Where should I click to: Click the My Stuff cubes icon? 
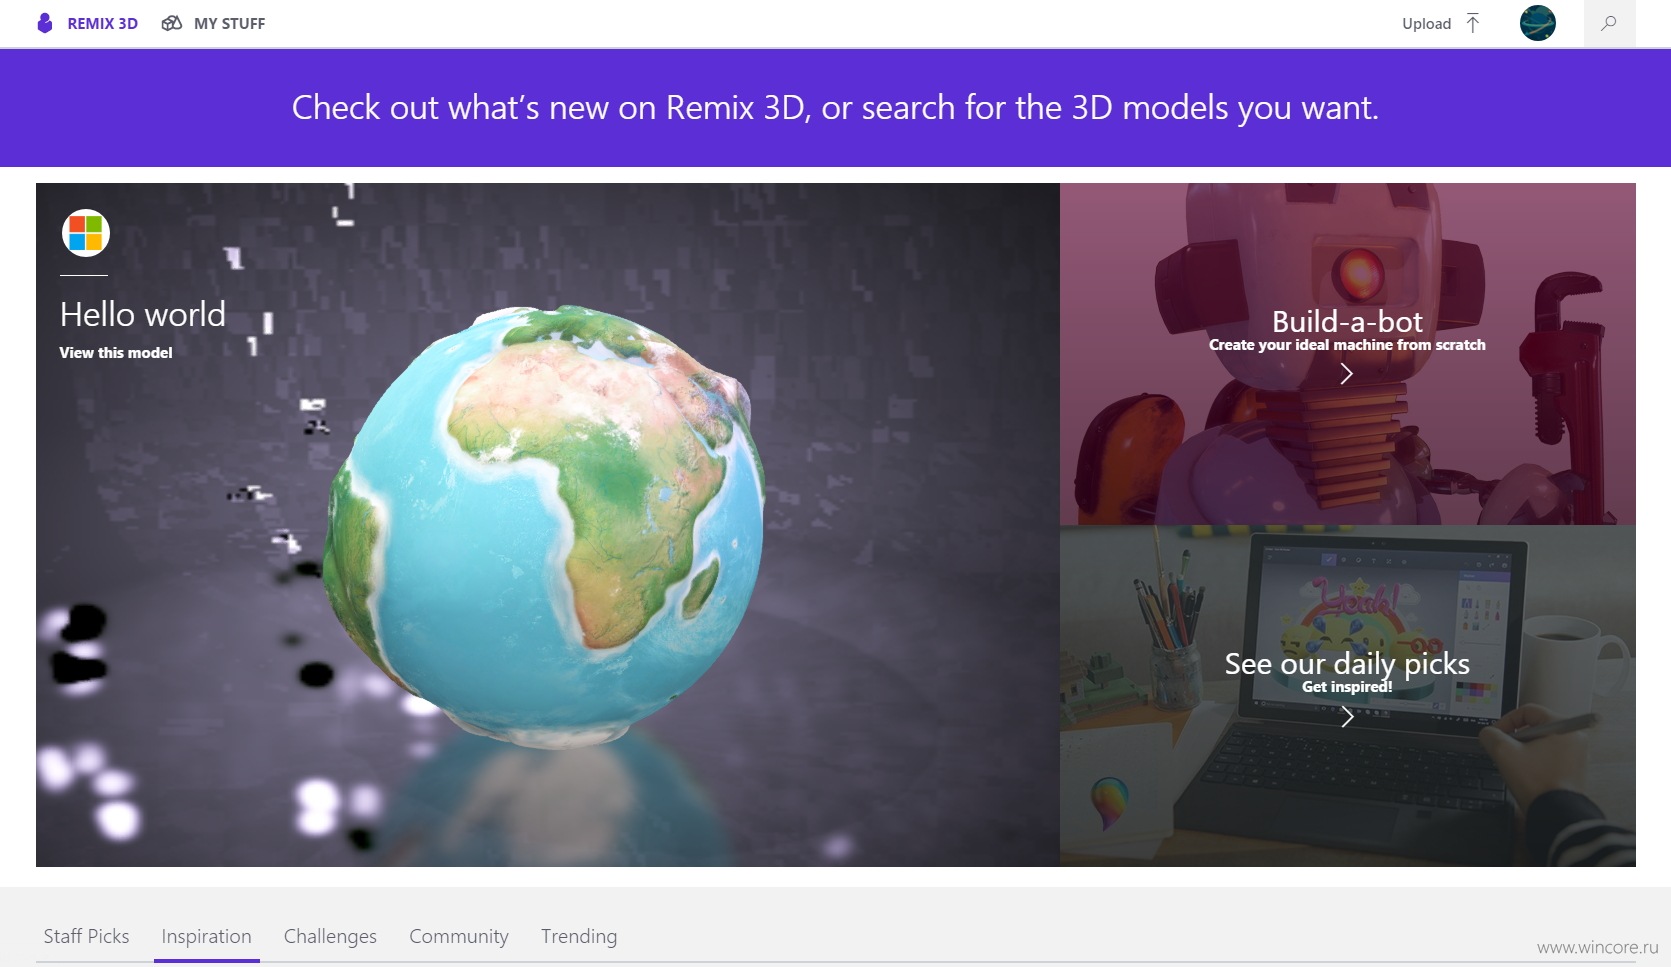[172, 23]
